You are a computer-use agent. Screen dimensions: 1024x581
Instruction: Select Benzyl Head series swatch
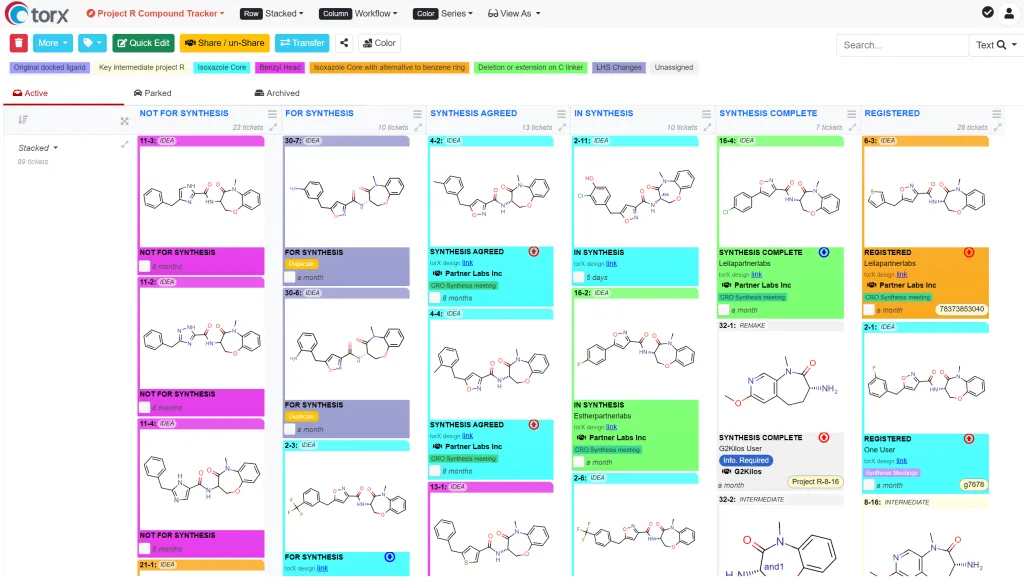[x=280, y=67]
